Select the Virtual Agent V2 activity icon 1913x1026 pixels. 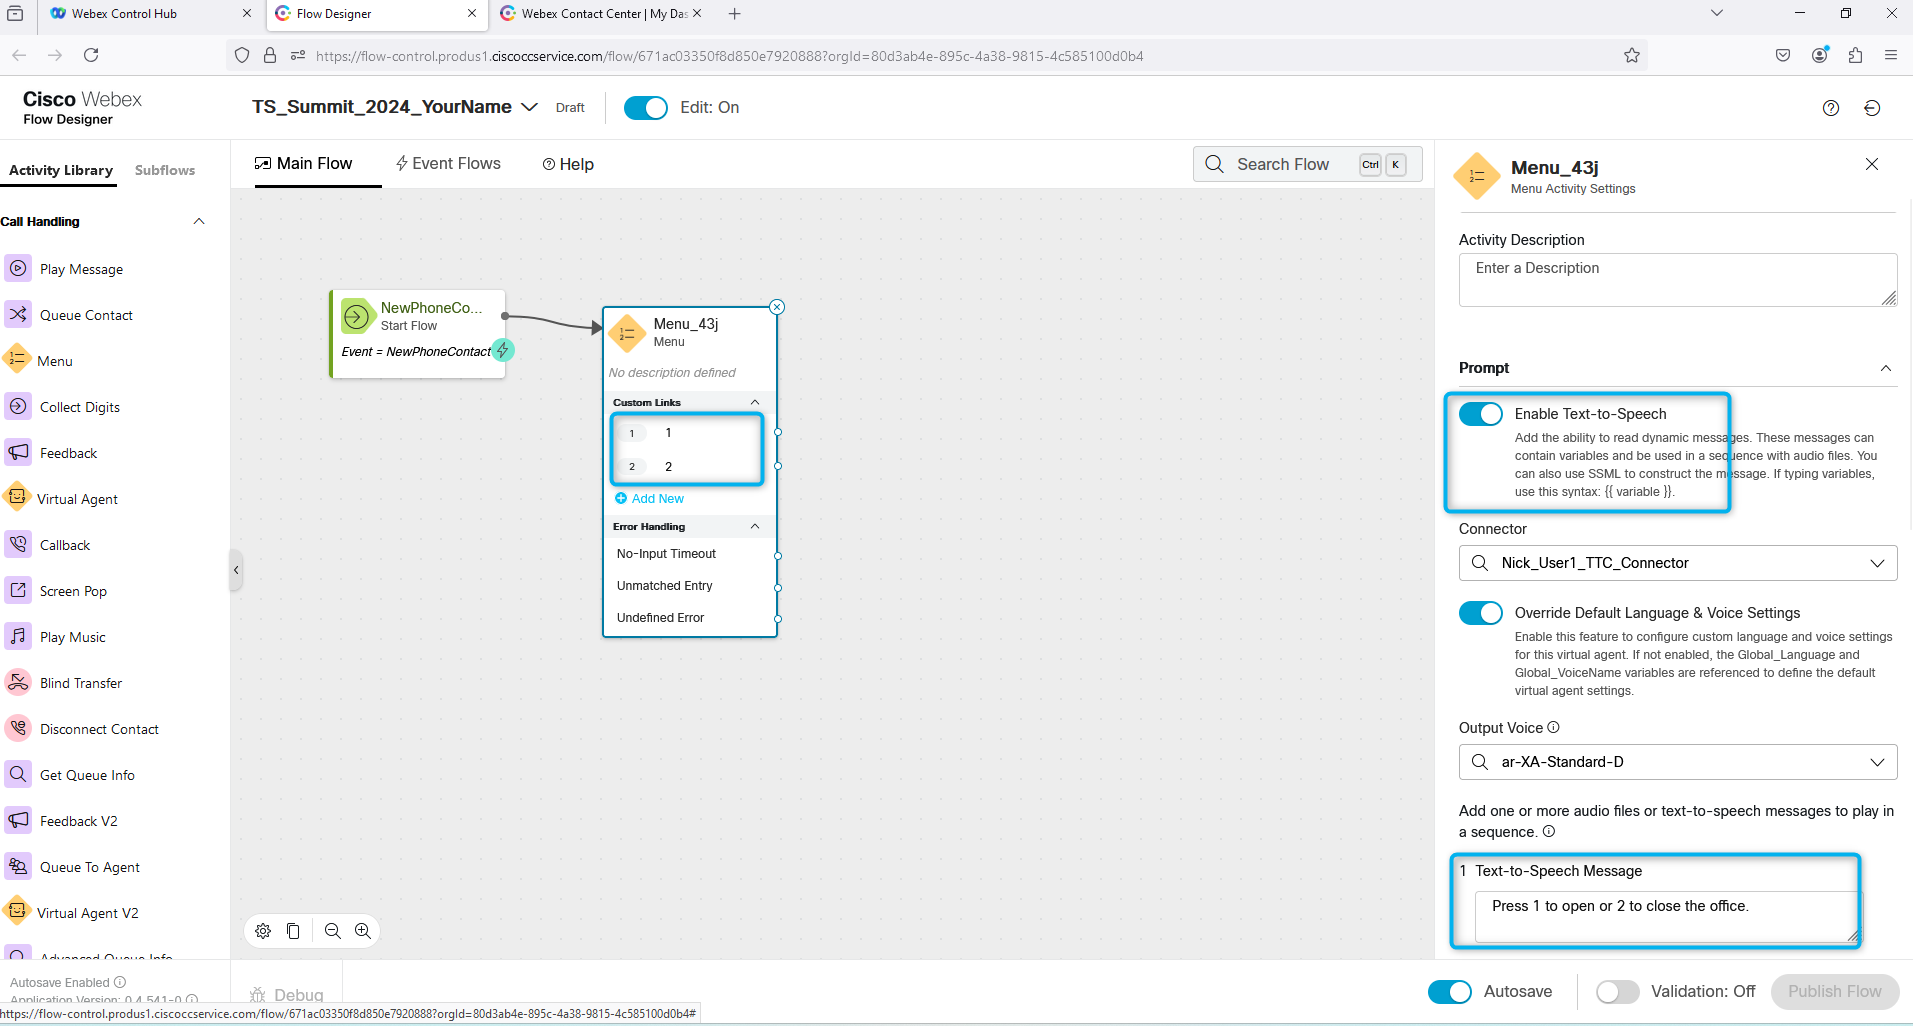(17, 912)
